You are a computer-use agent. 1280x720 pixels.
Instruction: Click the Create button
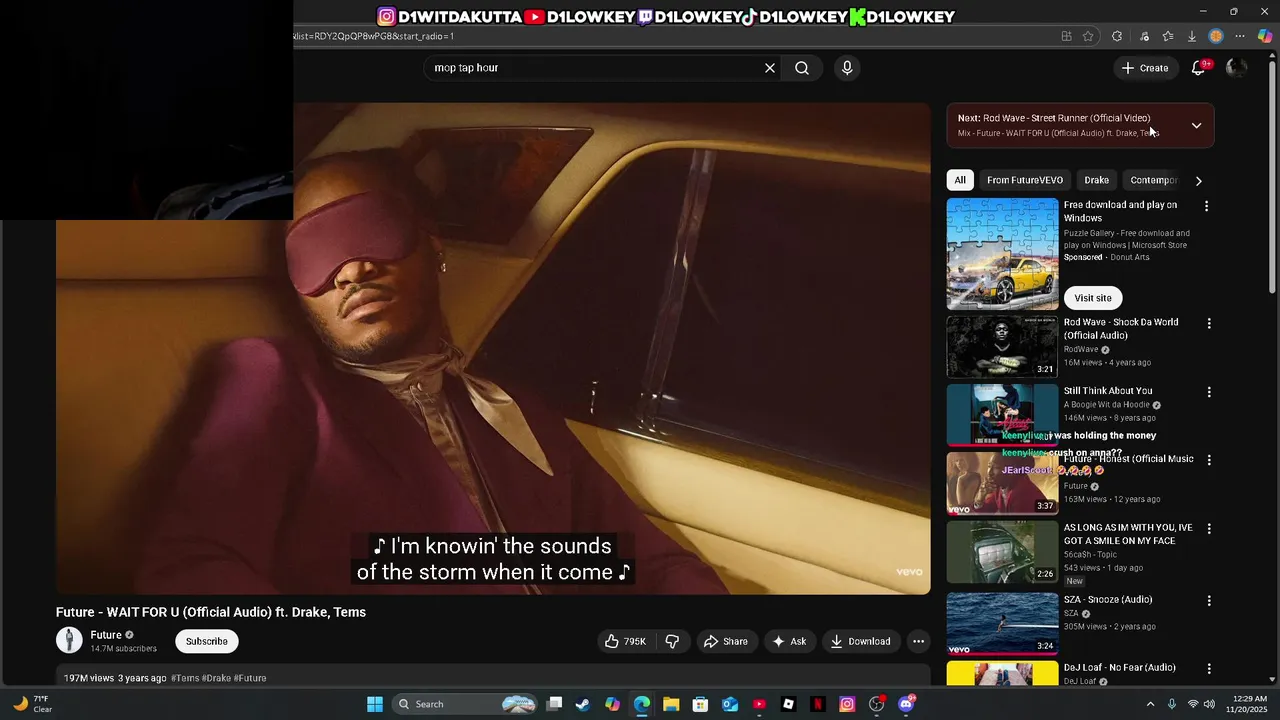(x=1145, y=68)
